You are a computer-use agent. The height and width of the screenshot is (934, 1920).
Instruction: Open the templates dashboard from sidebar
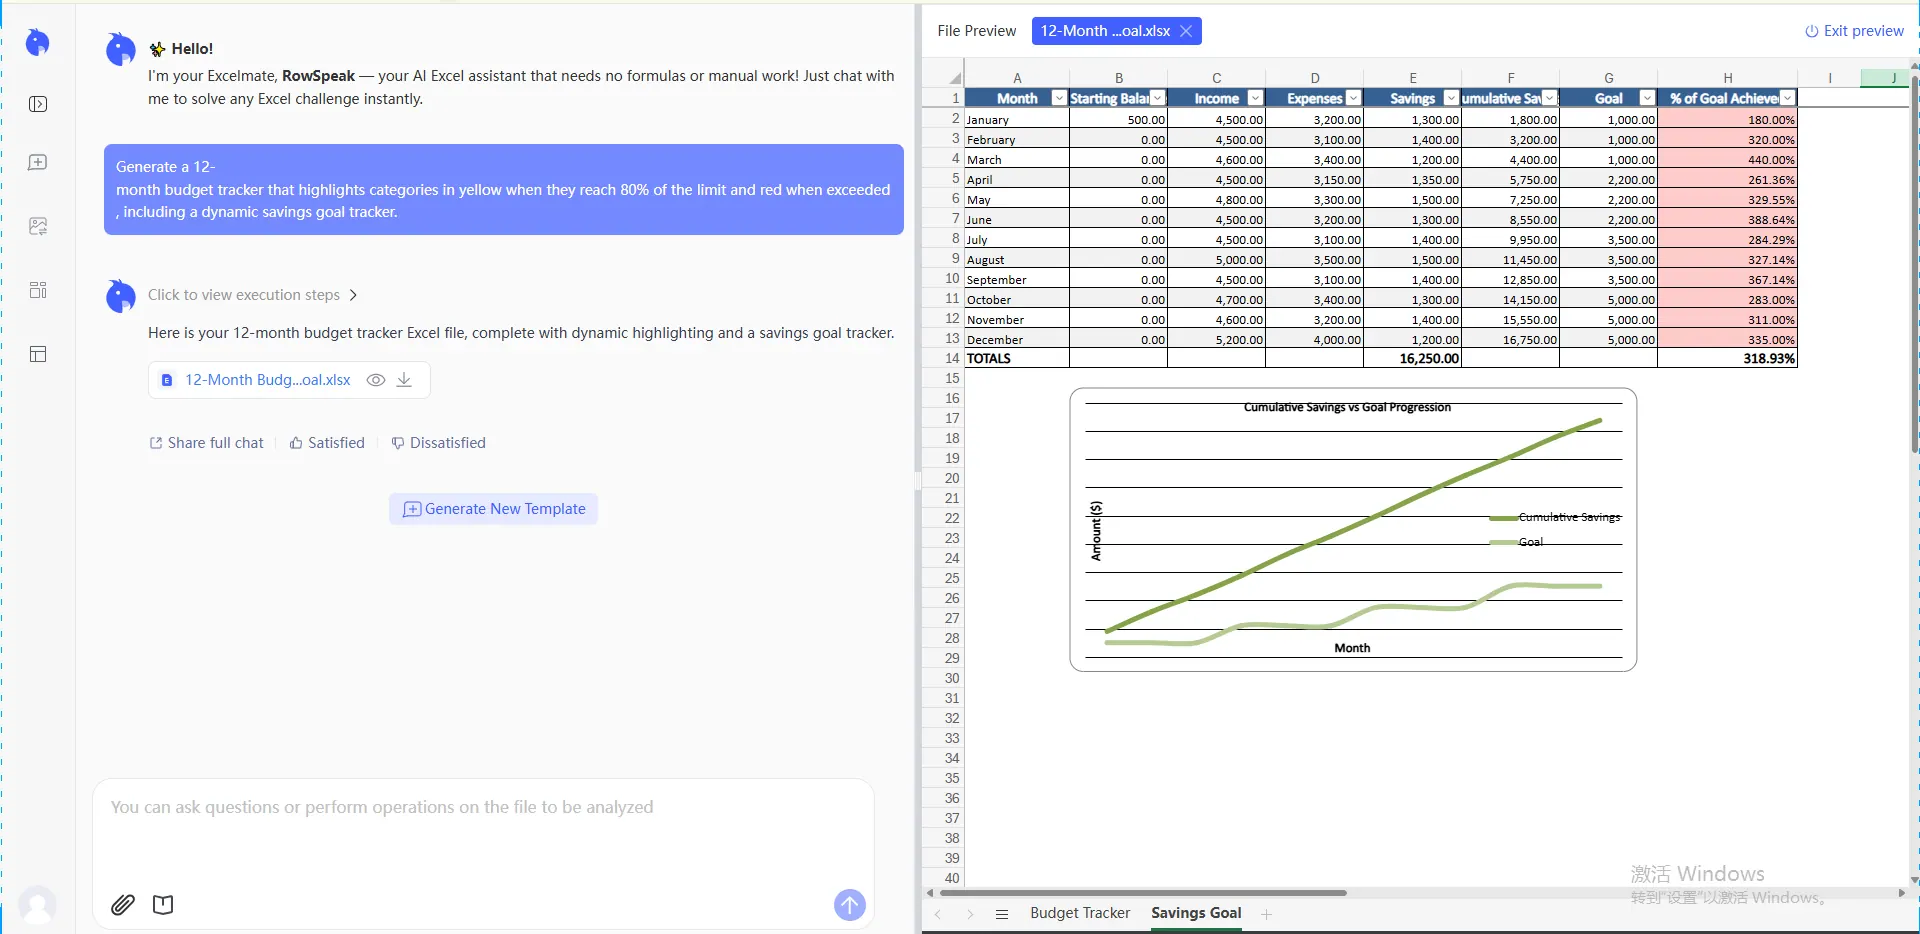(38, 290)
